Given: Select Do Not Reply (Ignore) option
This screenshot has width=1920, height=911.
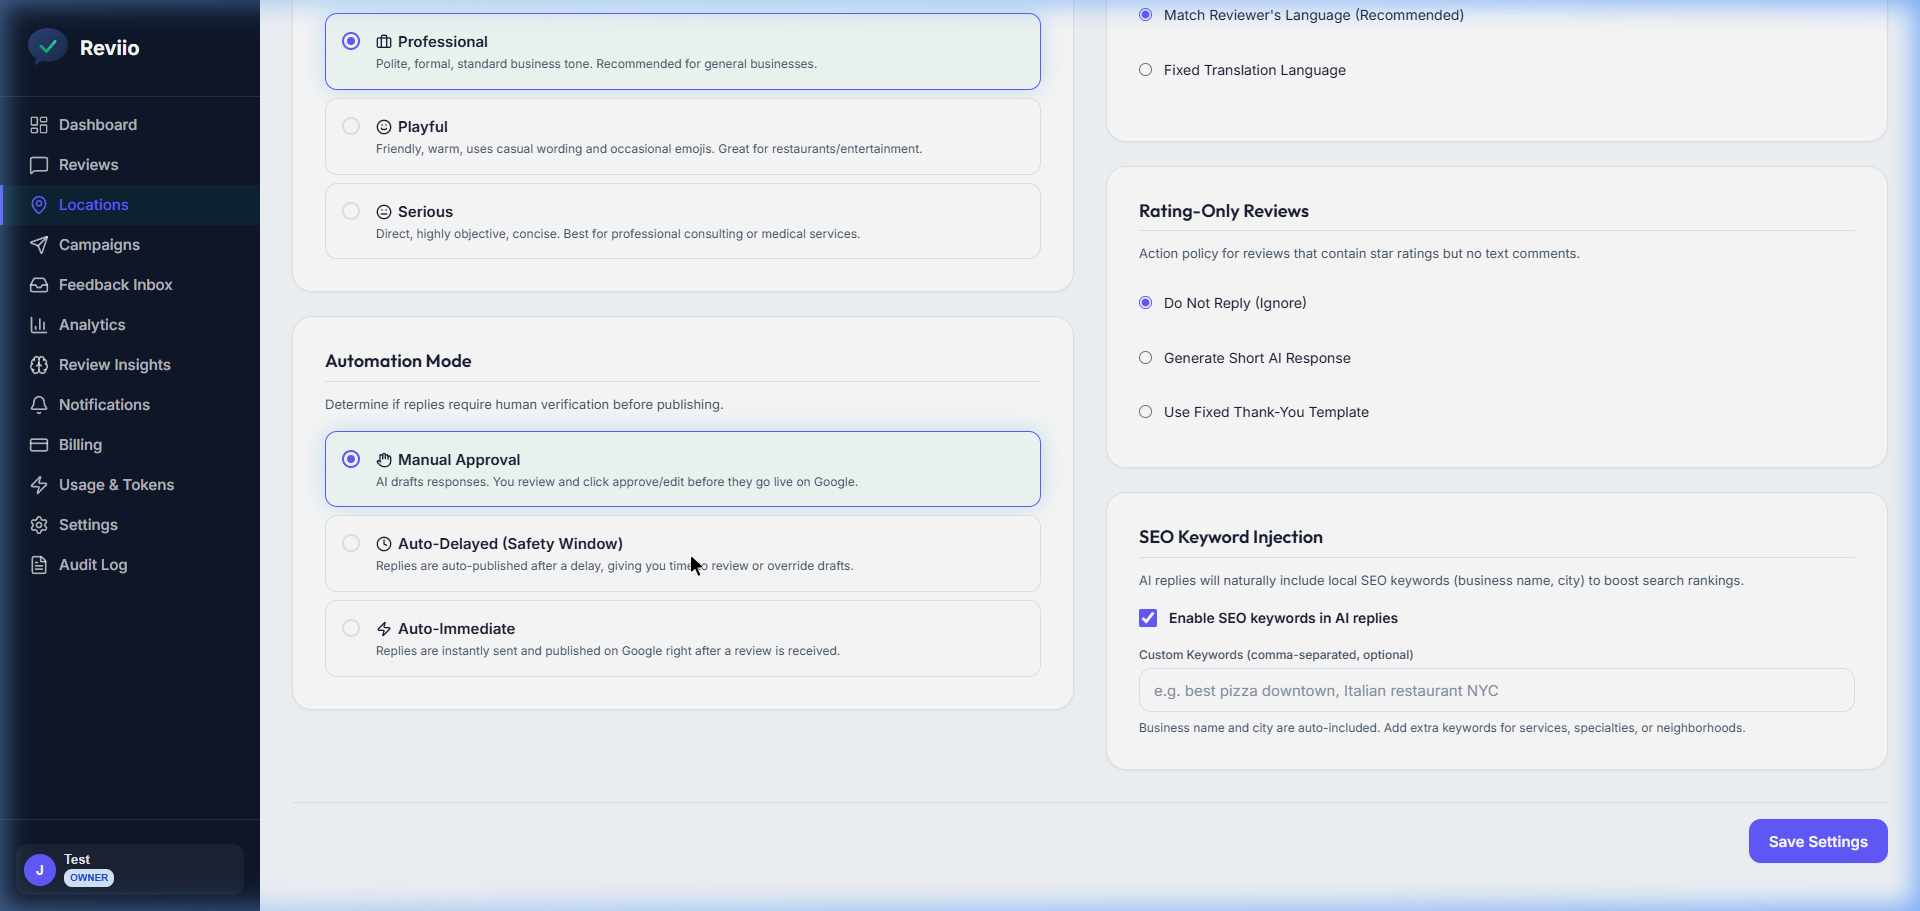Looking at the screenshot, I should pos(1146,303).
